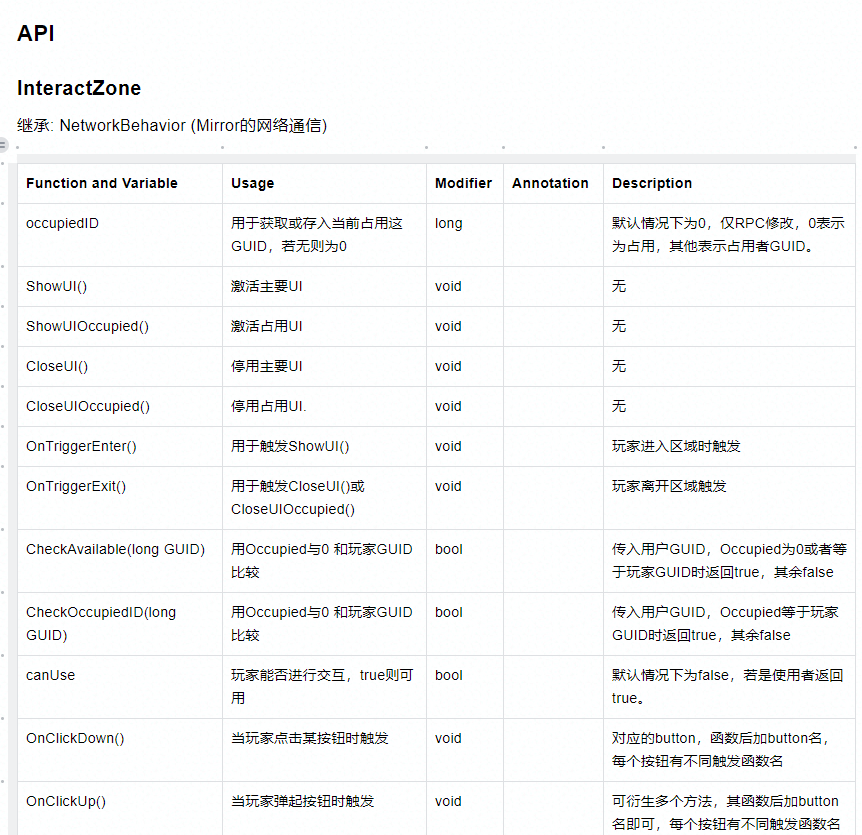The width and height of the screenshot is (862, 835).
Task: Select the Usage column header
Action: 324,183
